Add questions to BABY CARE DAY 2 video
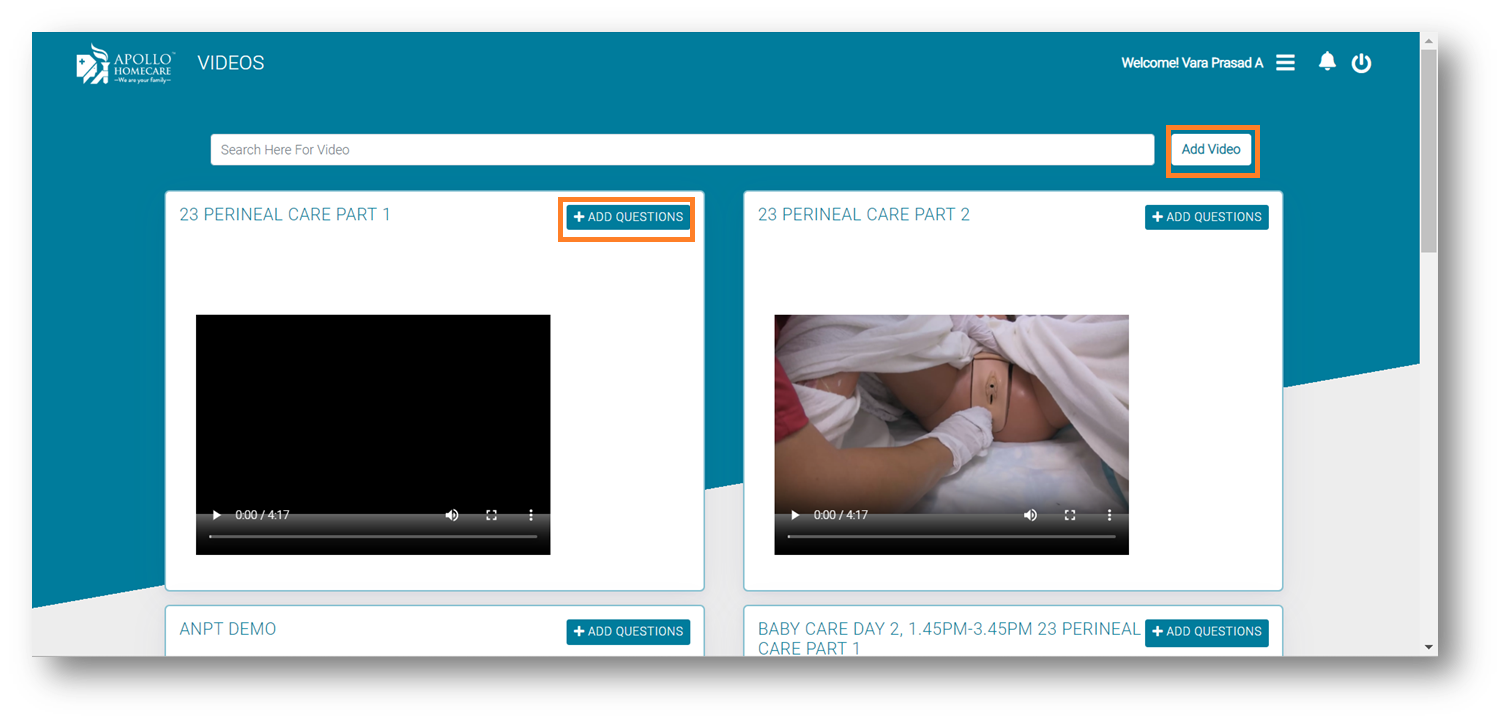 click(x=1206, y=631)
